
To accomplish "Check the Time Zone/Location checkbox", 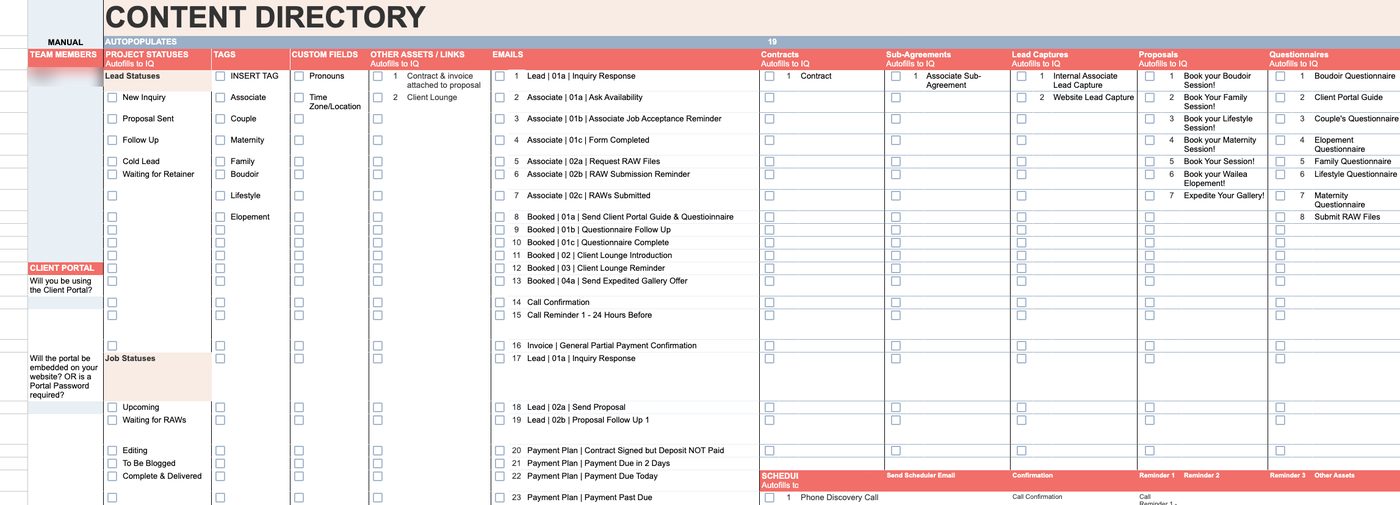I will coord(298,98).
